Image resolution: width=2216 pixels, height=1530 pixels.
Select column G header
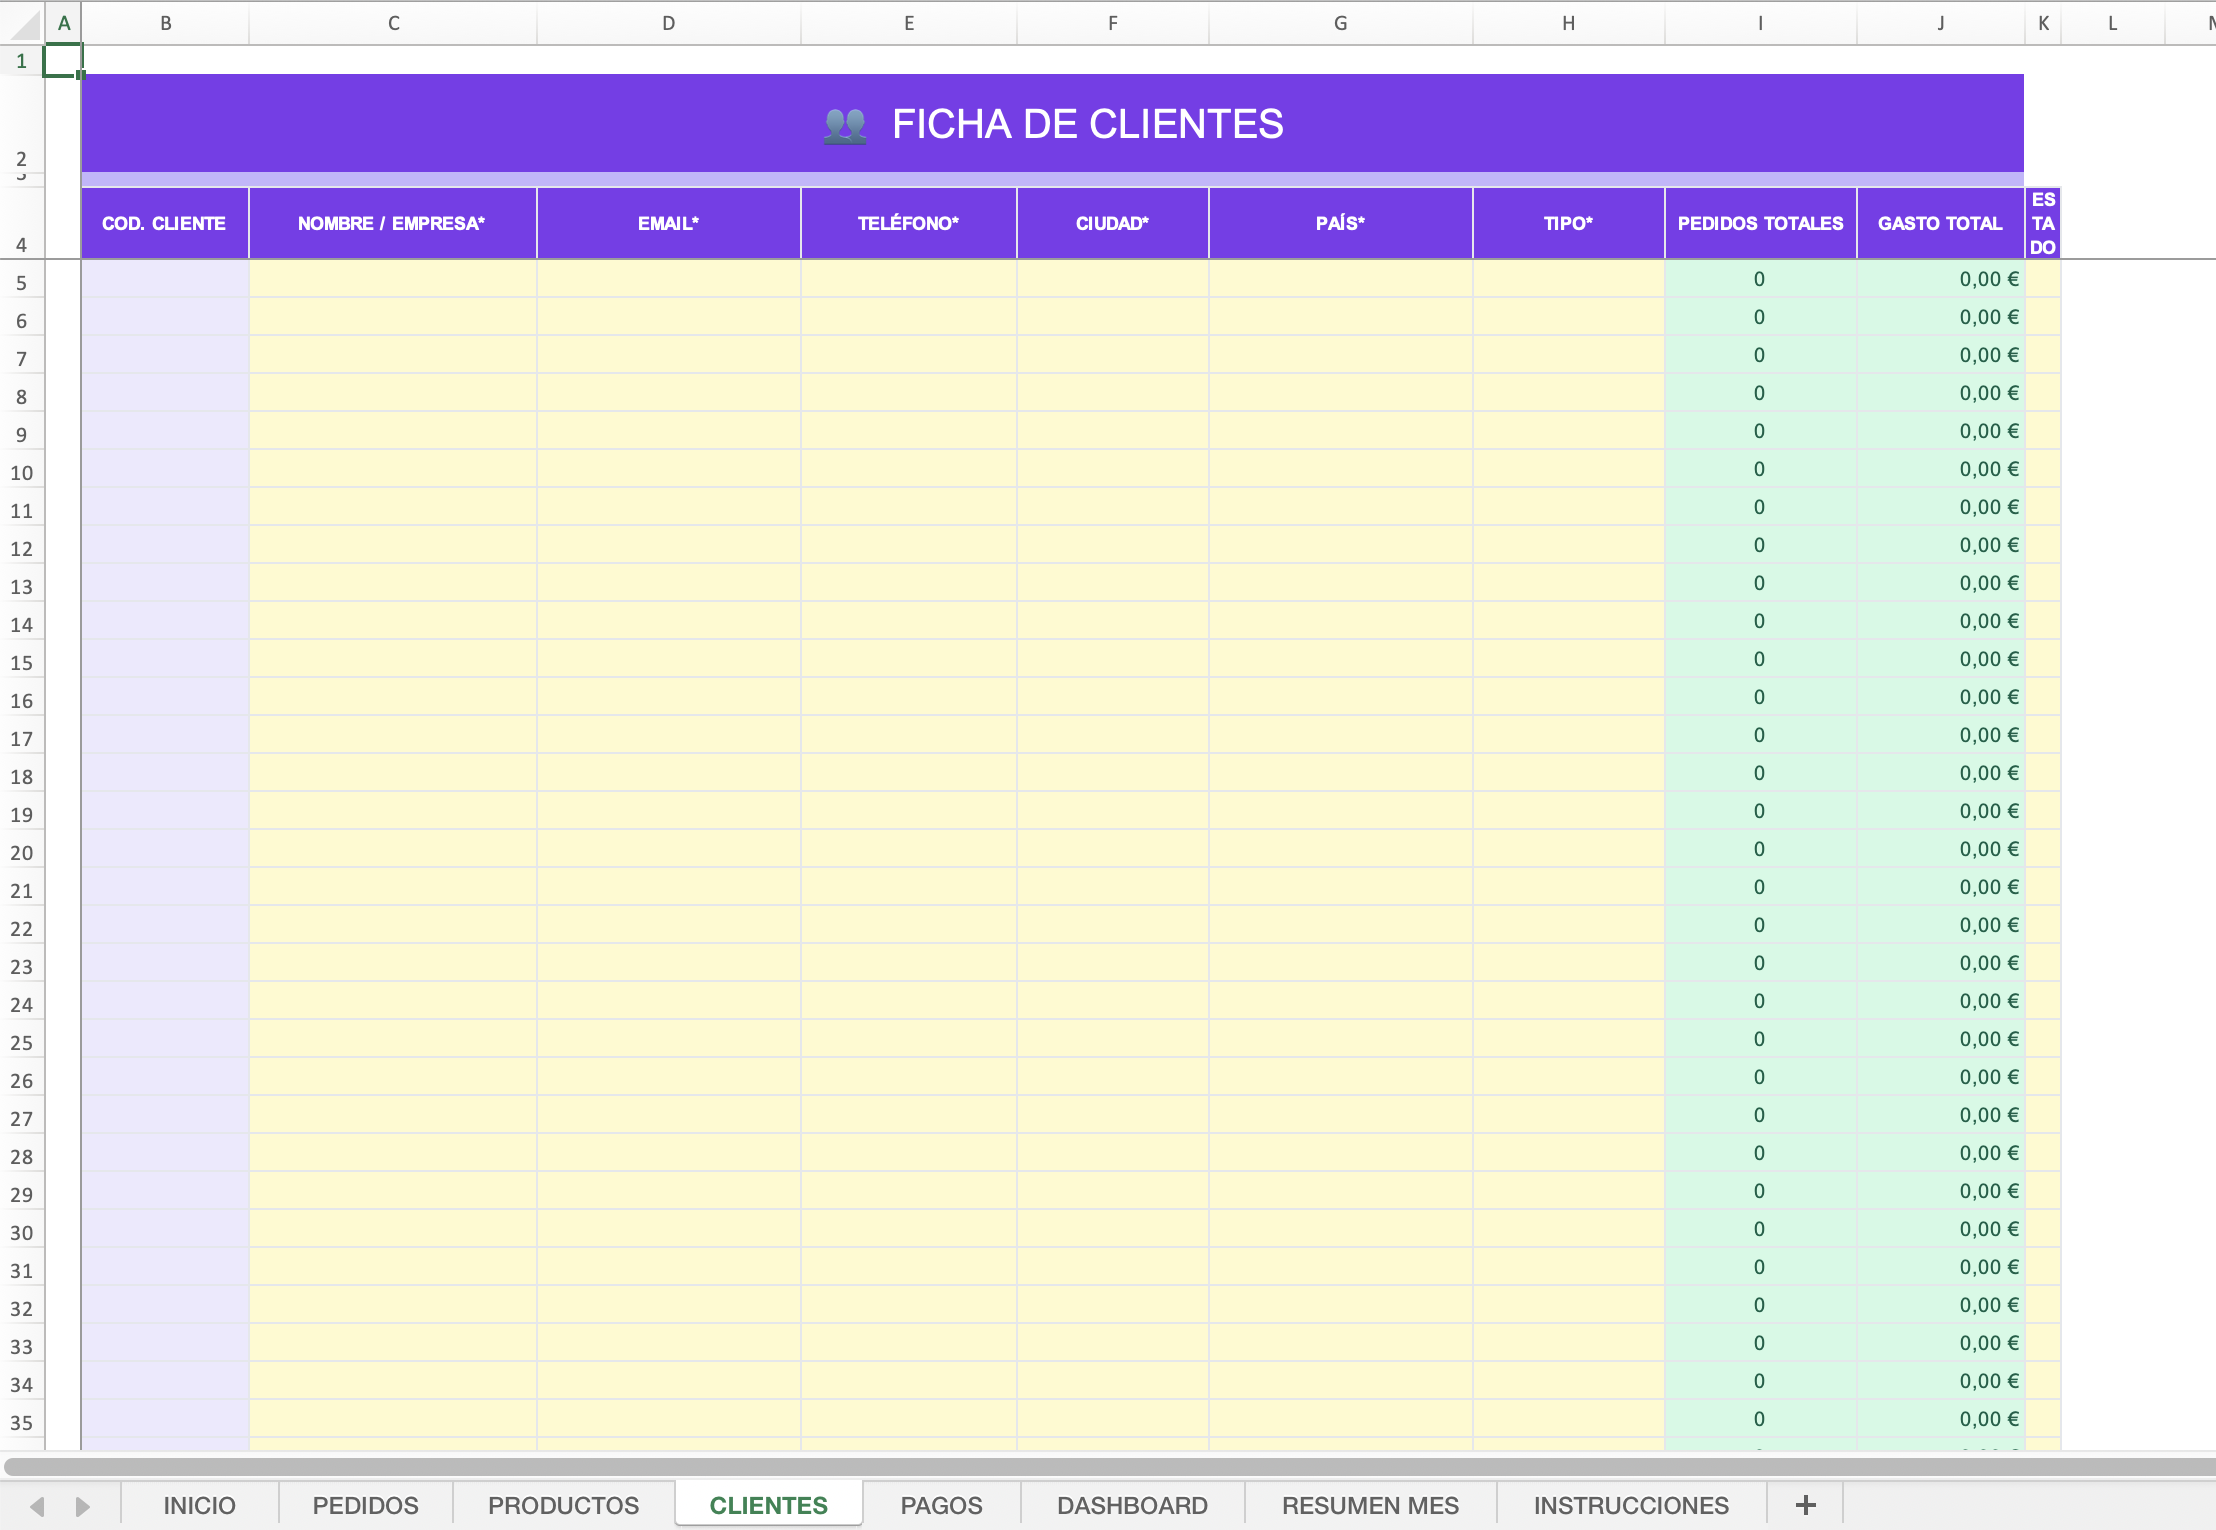coord(1341,23)
